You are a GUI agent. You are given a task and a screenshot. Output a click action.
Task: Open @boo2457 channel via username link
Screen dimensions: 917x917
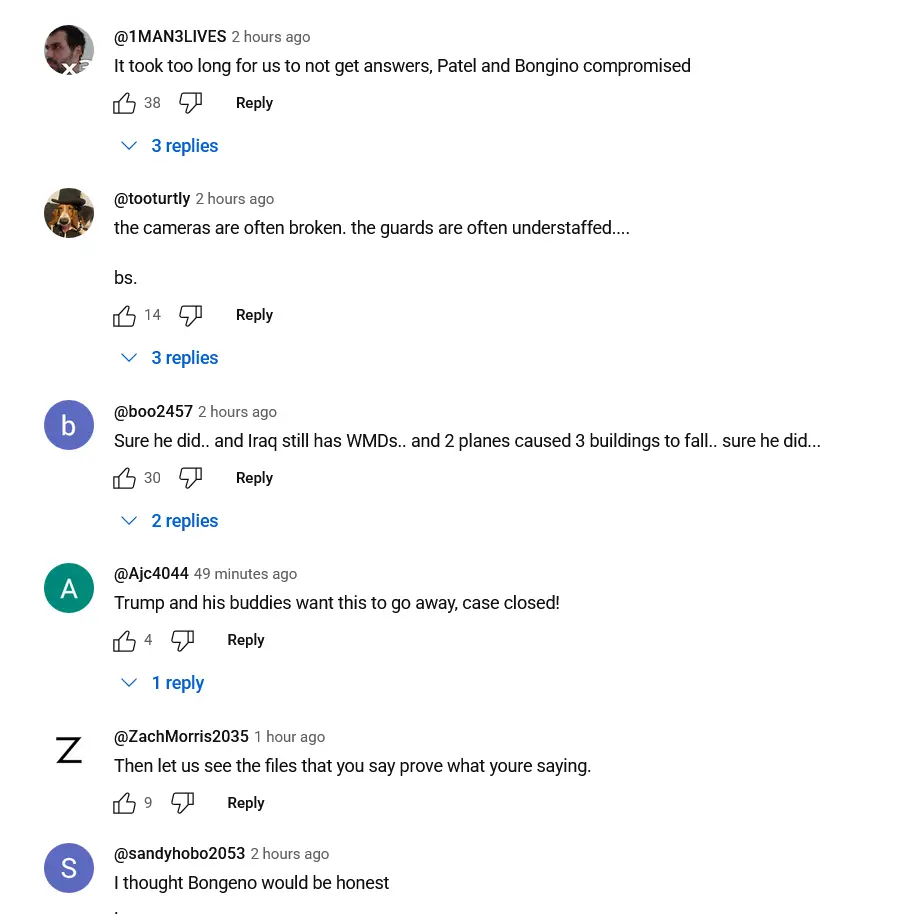[153, 412]
